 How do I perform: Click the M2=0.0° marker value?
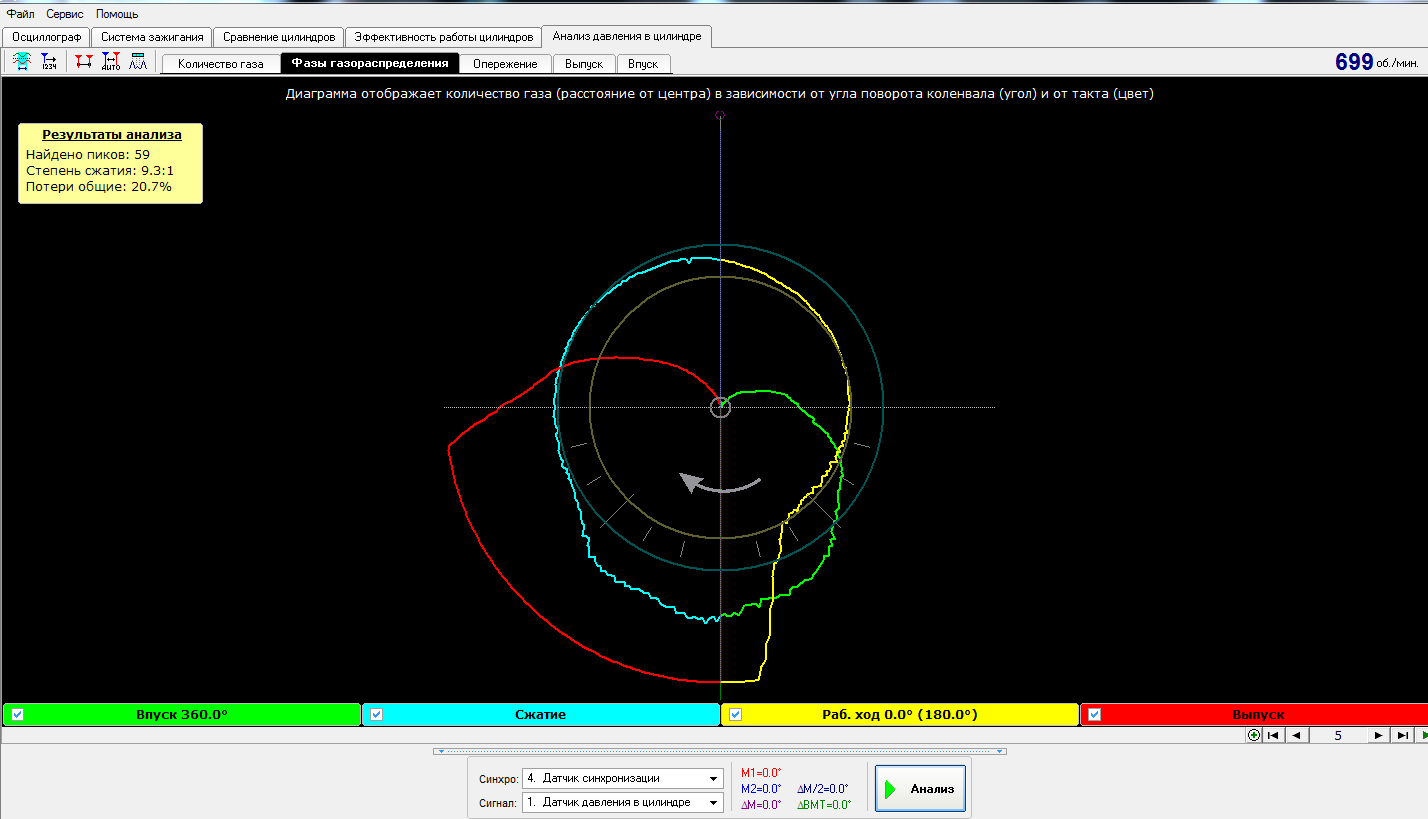(x=761, y=789)
